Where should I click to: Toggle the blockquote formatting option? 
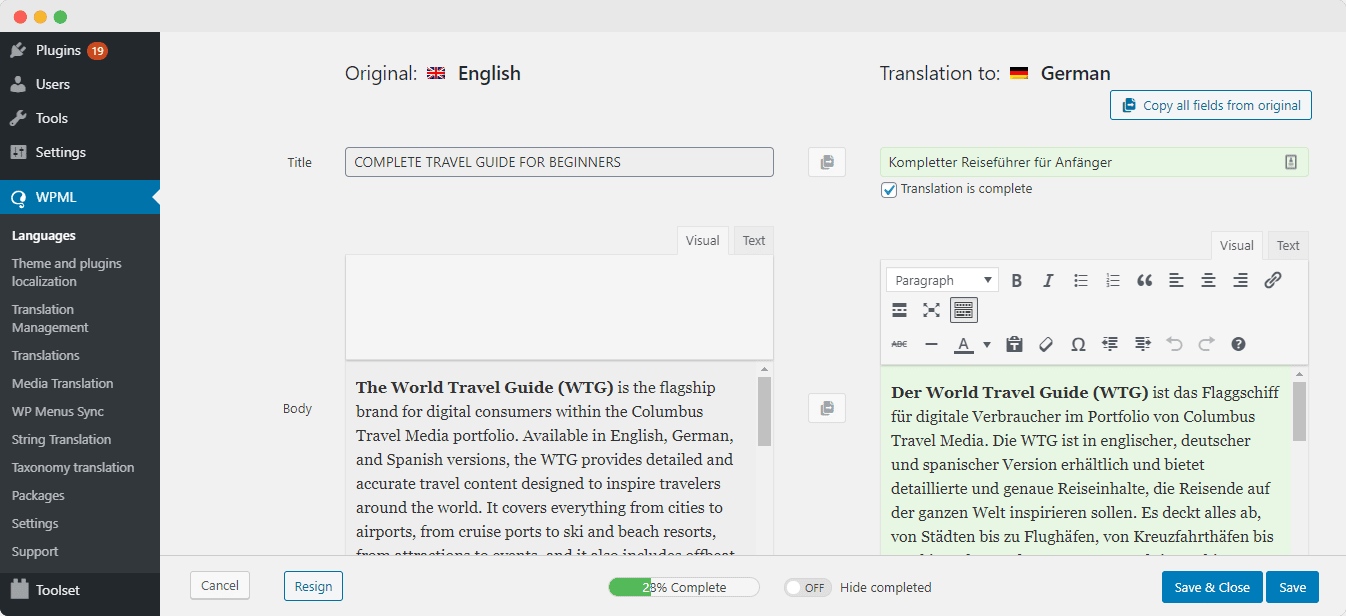pos(1144,281)
